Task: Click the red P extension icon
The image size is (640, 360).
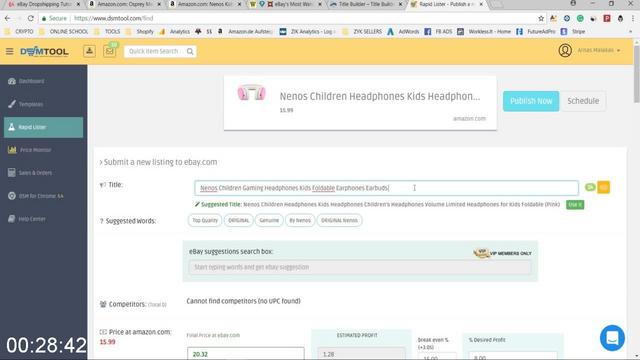Action: 607,18
